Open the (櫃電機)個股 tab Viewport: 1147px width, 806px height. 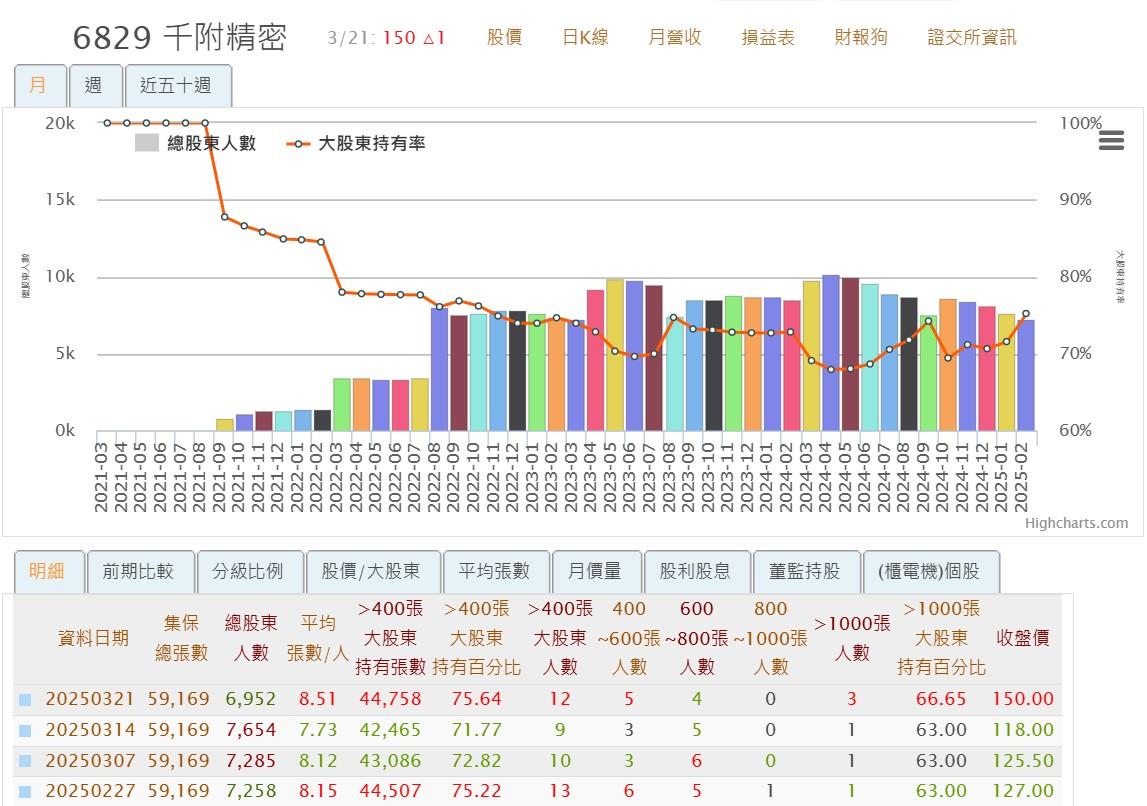[930, 571]
